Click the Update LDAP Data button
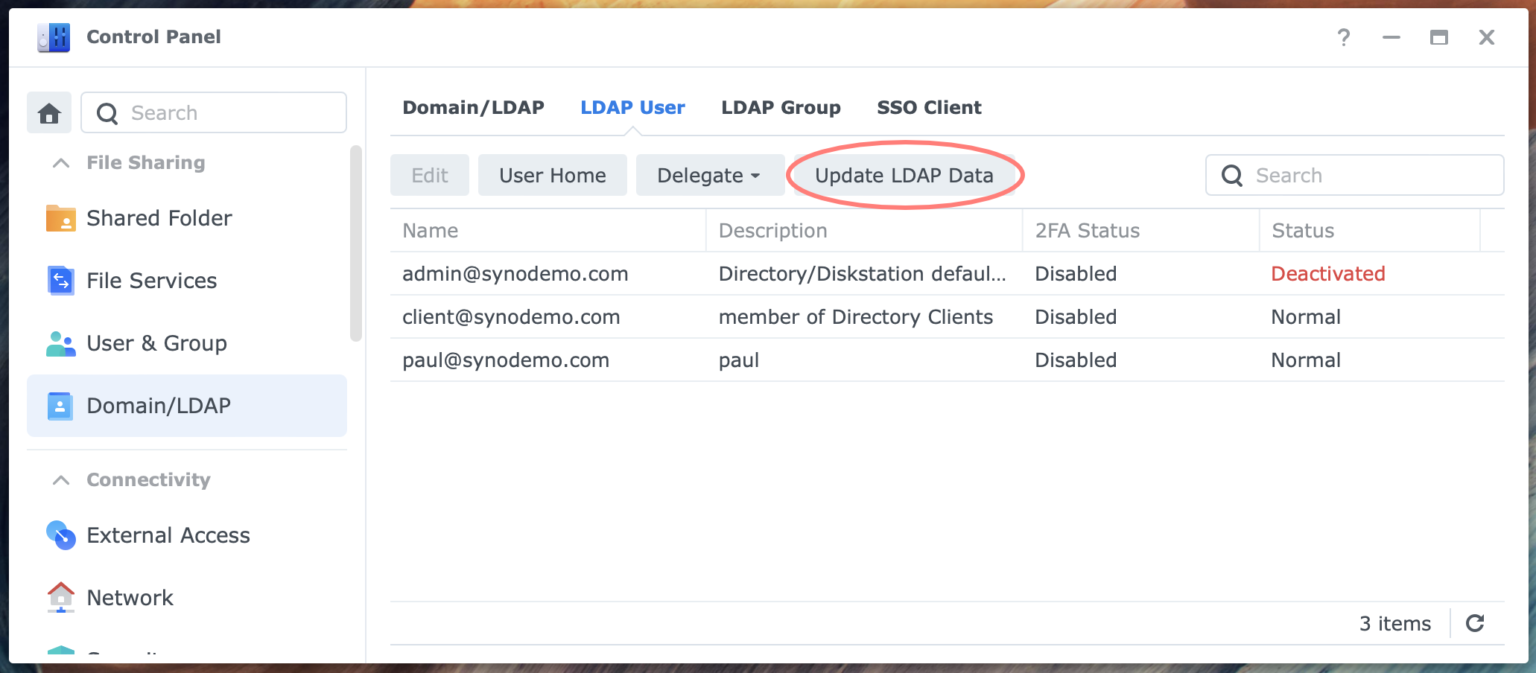This screenshot has width=1536, height=673. tap(903, 174)
